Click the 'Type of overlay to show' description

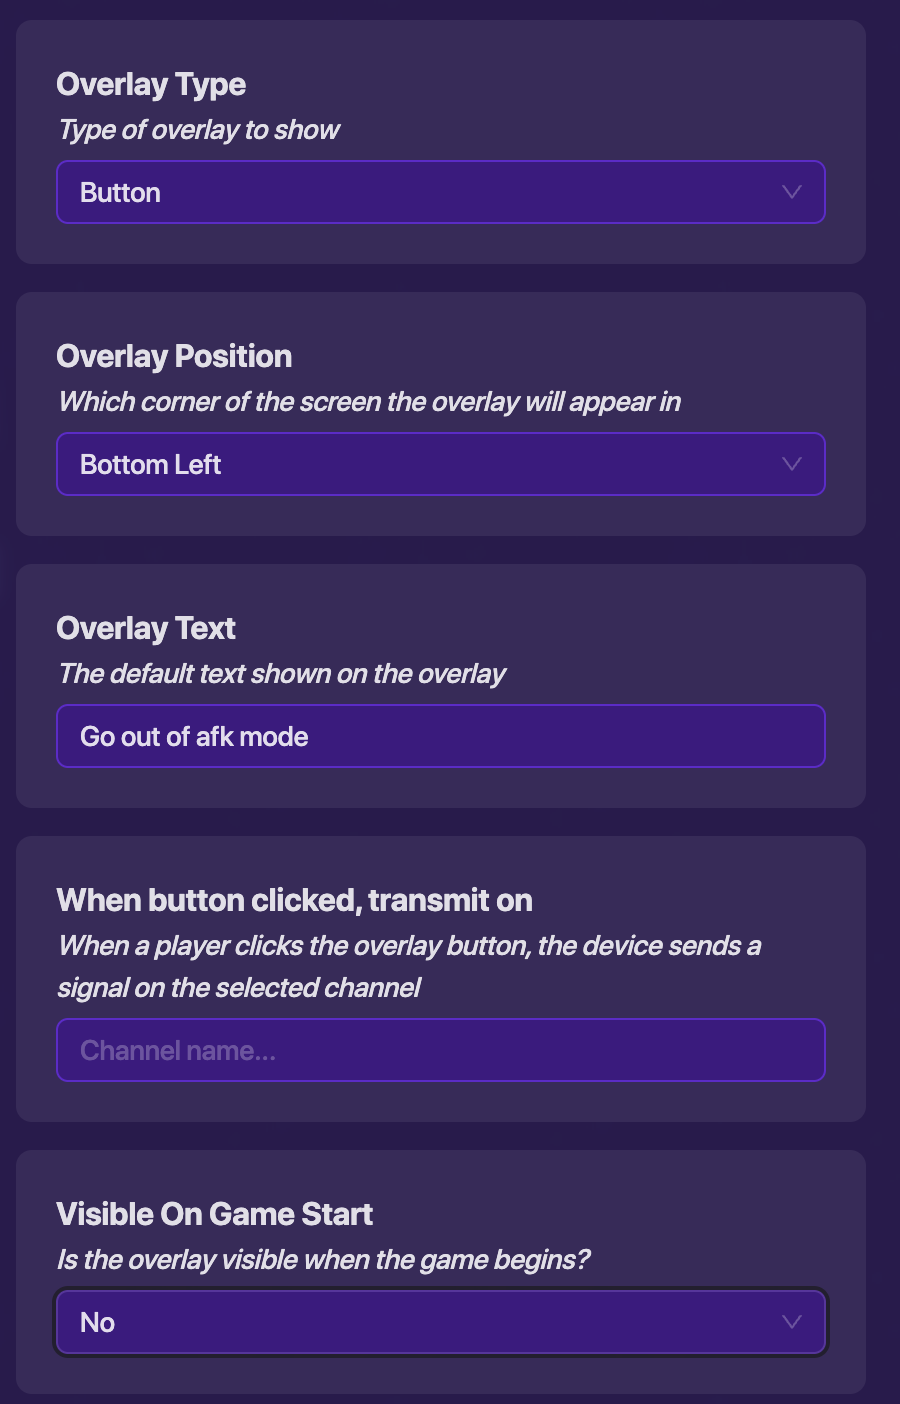pyautogui.click(x=199, y=130)
